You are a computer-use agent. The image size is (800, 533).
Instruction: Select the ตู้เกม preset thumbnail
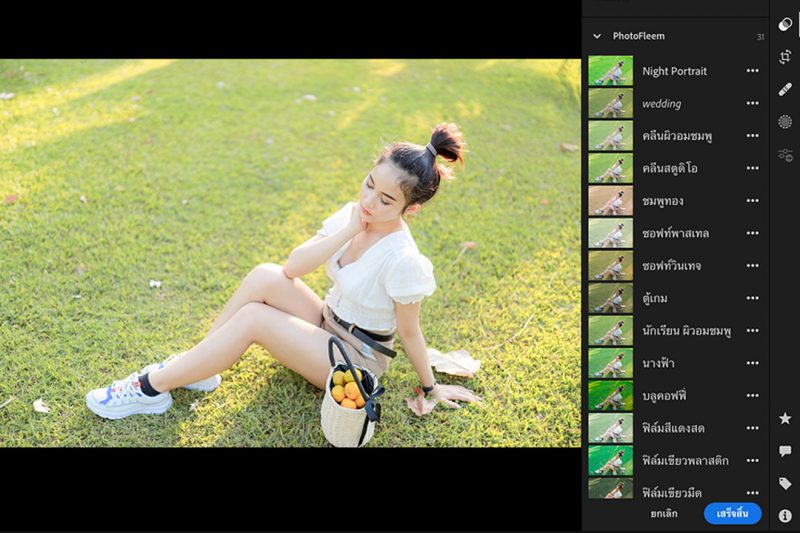click(611, 298)
